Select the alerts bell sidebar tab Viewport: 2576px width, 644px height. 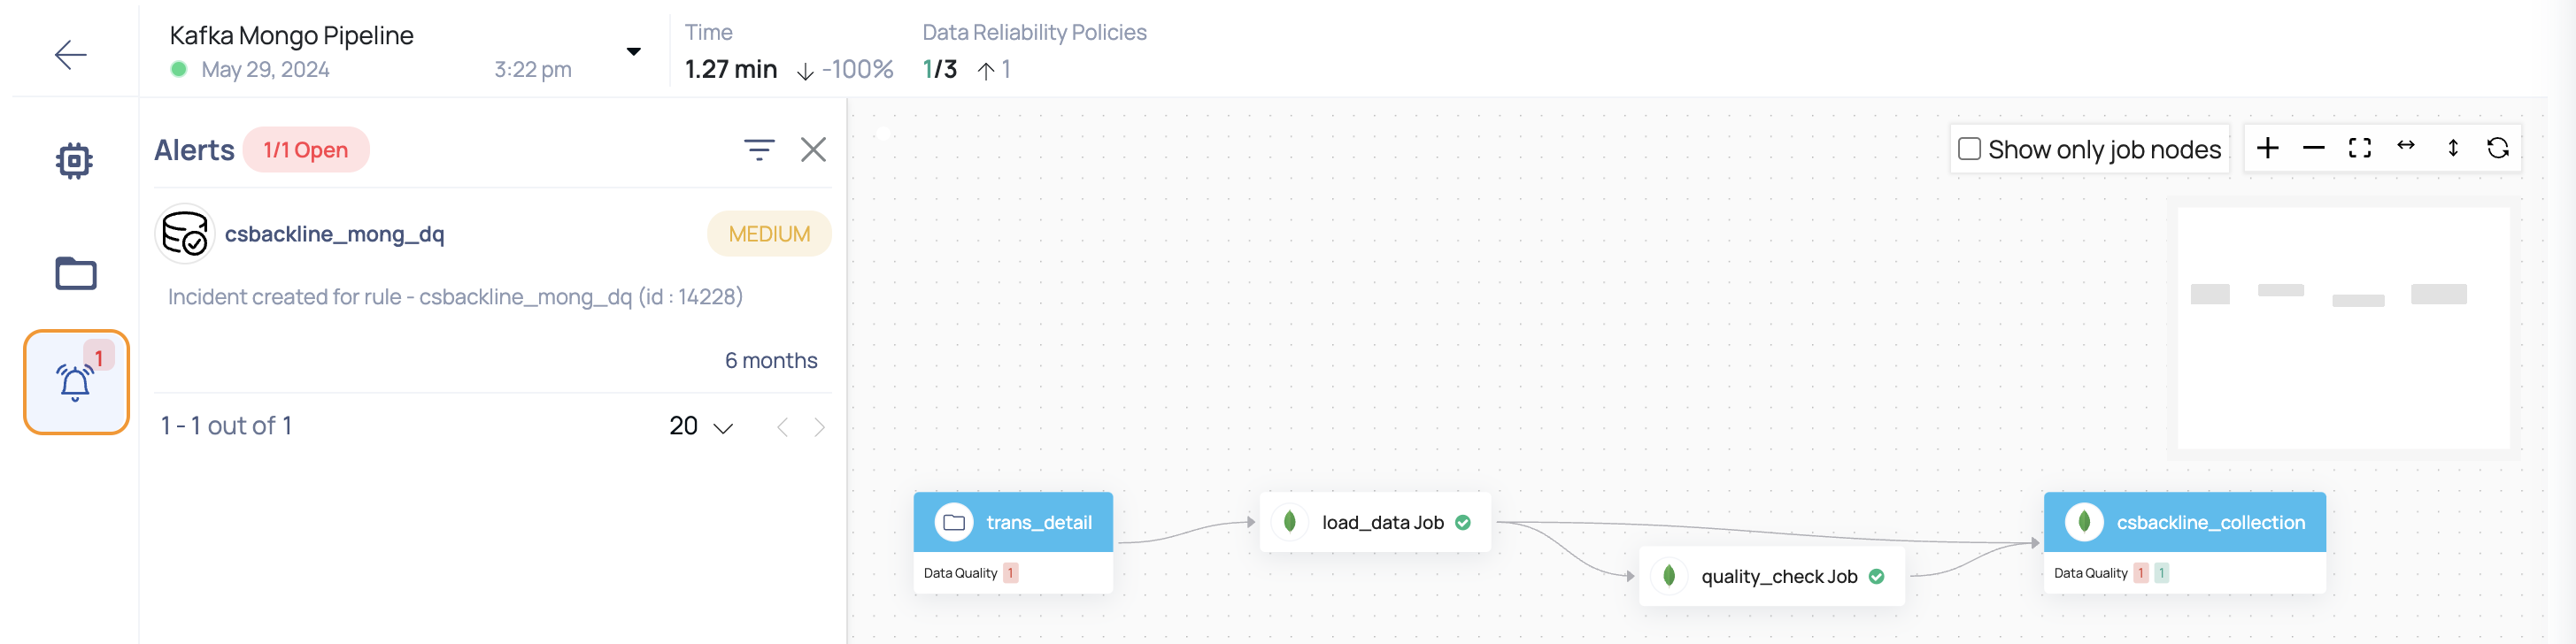[x=77, y=382]
